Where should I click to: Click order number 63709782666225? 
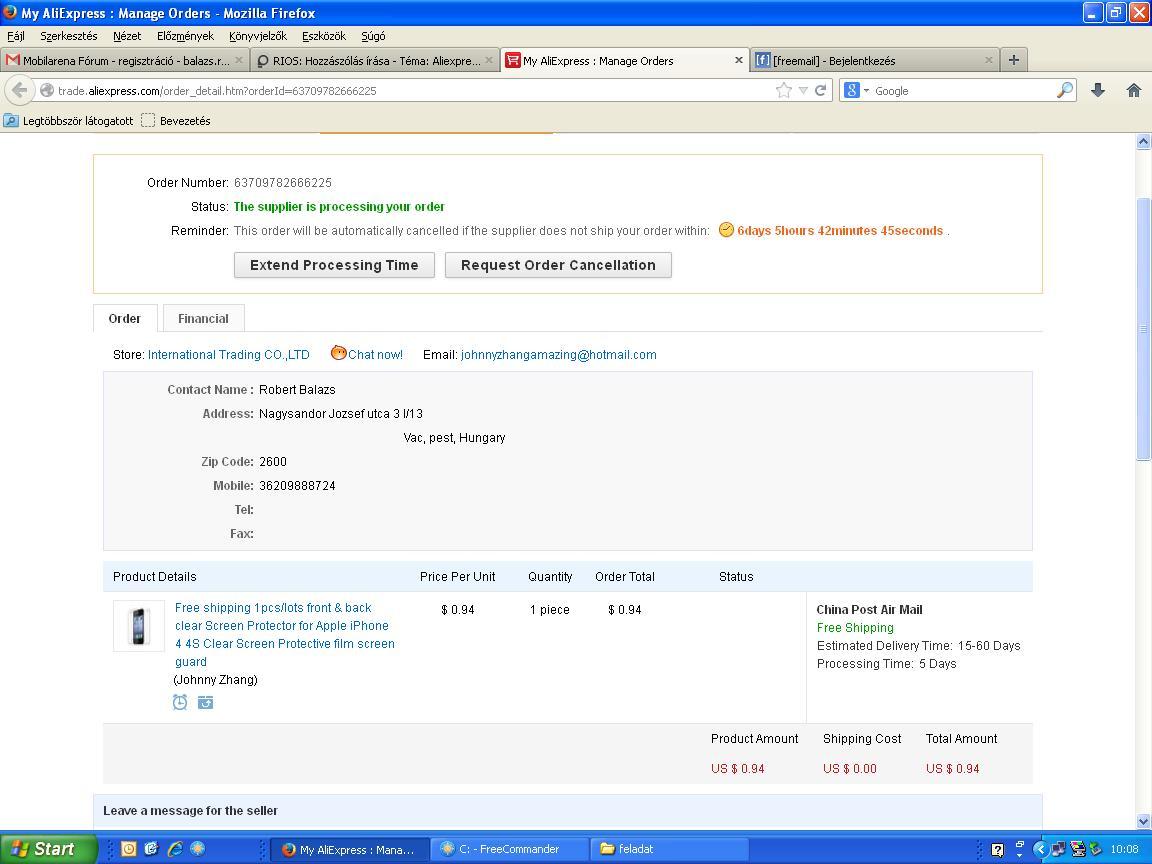[x=283, y=182]
